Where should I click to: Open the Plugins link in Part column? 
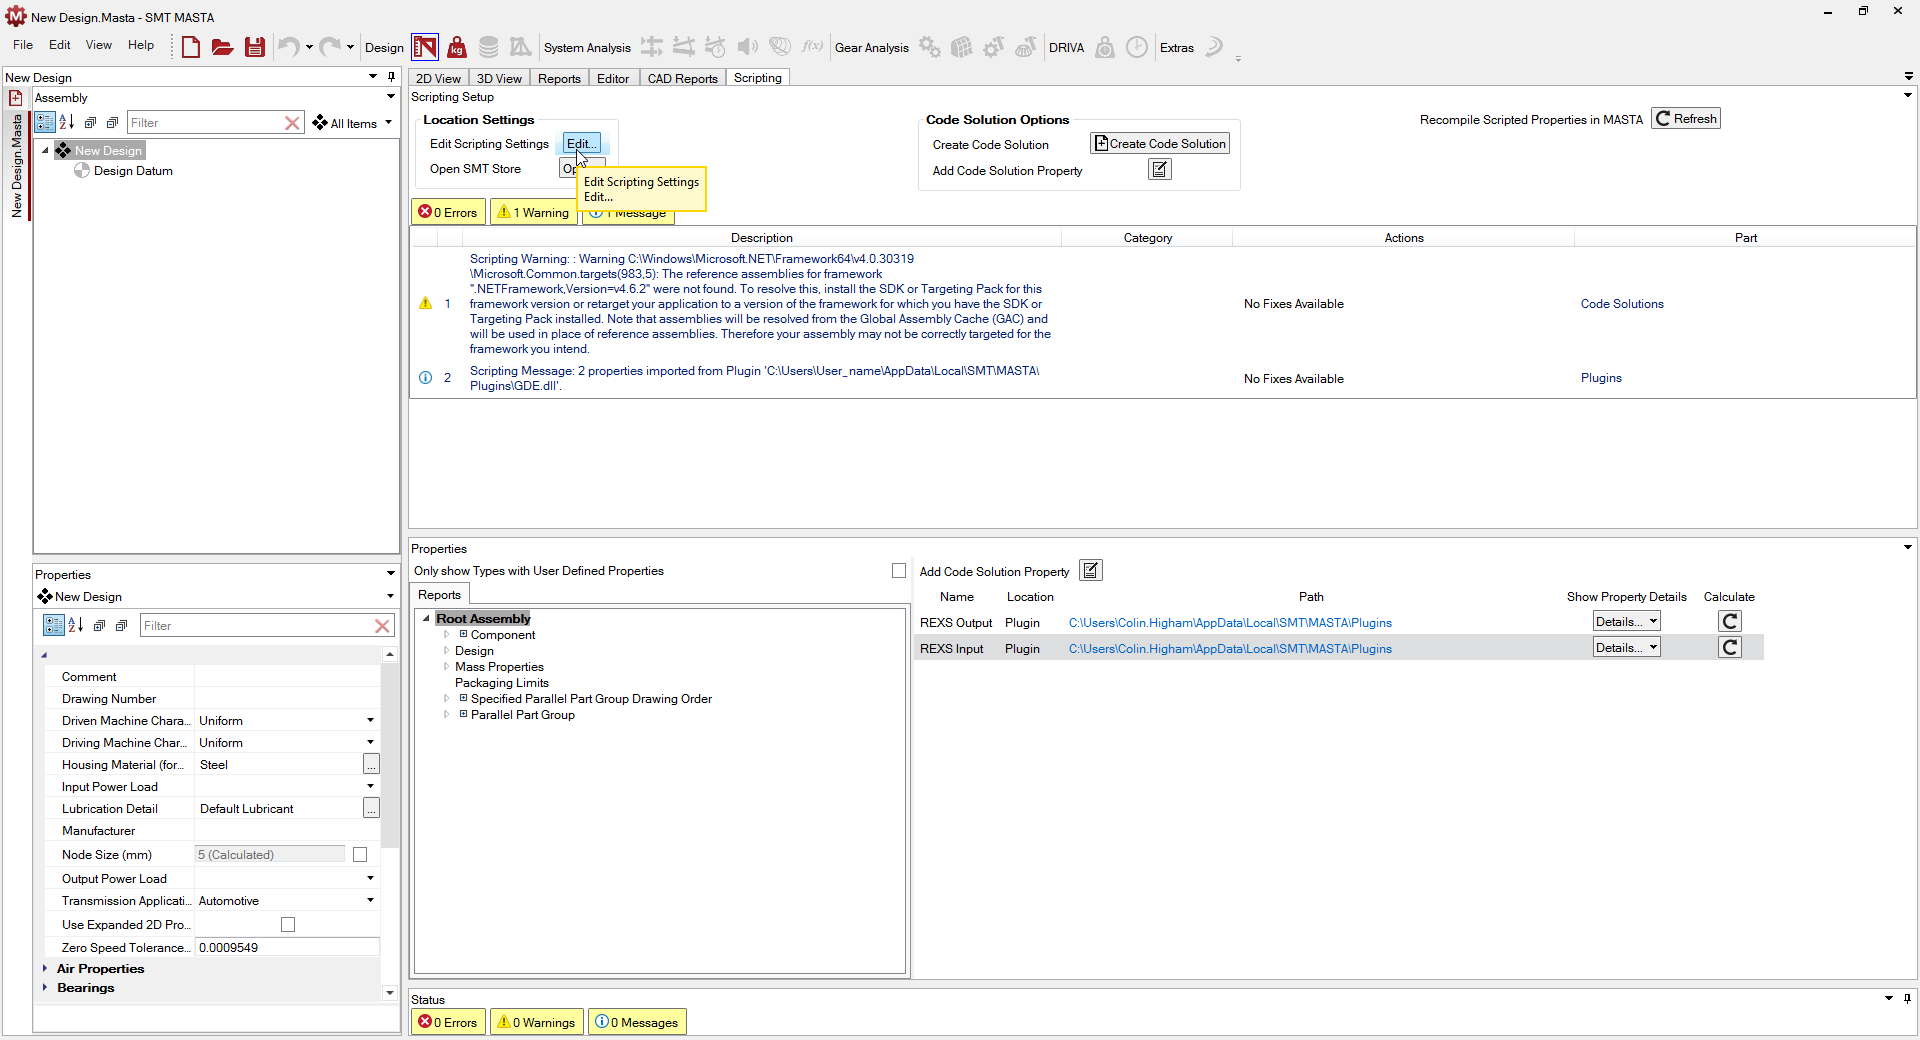point(1601,378)
